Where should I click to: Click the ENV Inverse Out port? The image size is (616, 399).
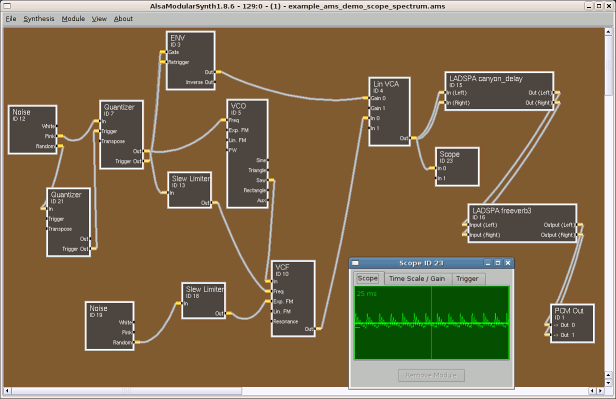214,82
